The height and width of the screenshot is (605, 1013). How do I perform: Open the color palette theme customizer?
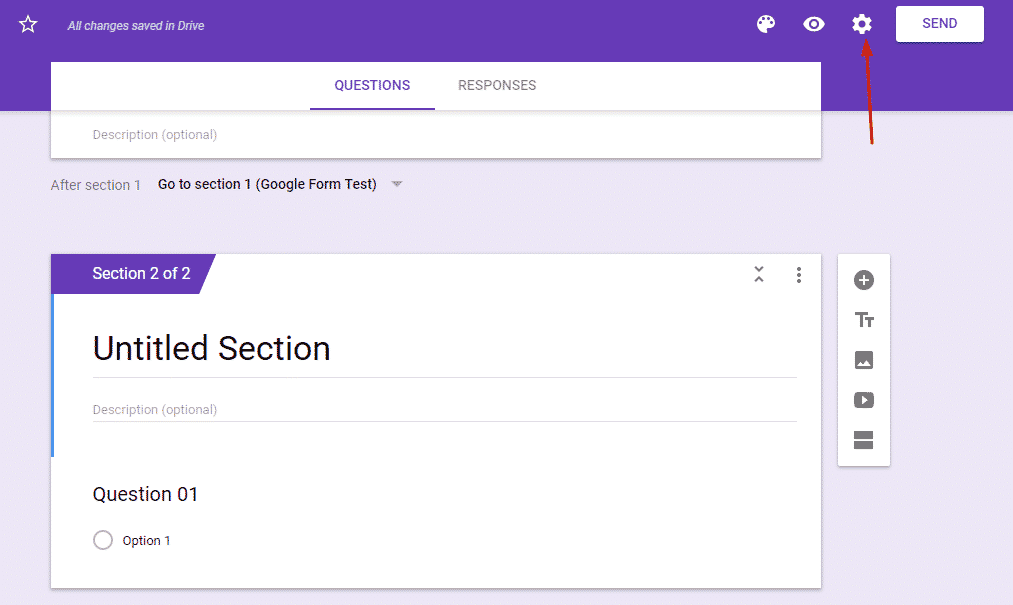(766, 24)
